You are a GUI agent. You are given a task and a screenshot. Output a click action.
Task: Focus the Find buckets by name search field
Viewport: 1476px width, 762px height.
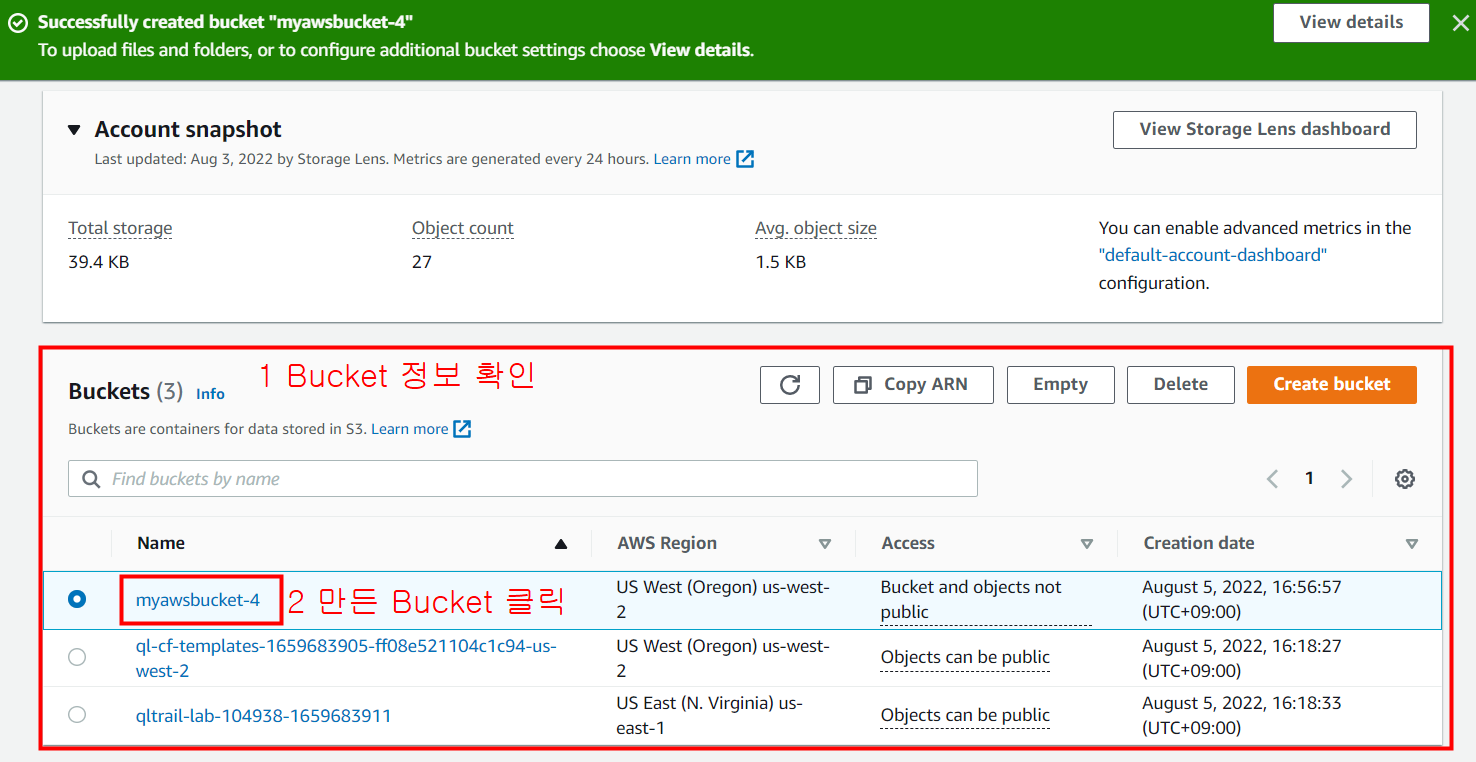(522, 479)
